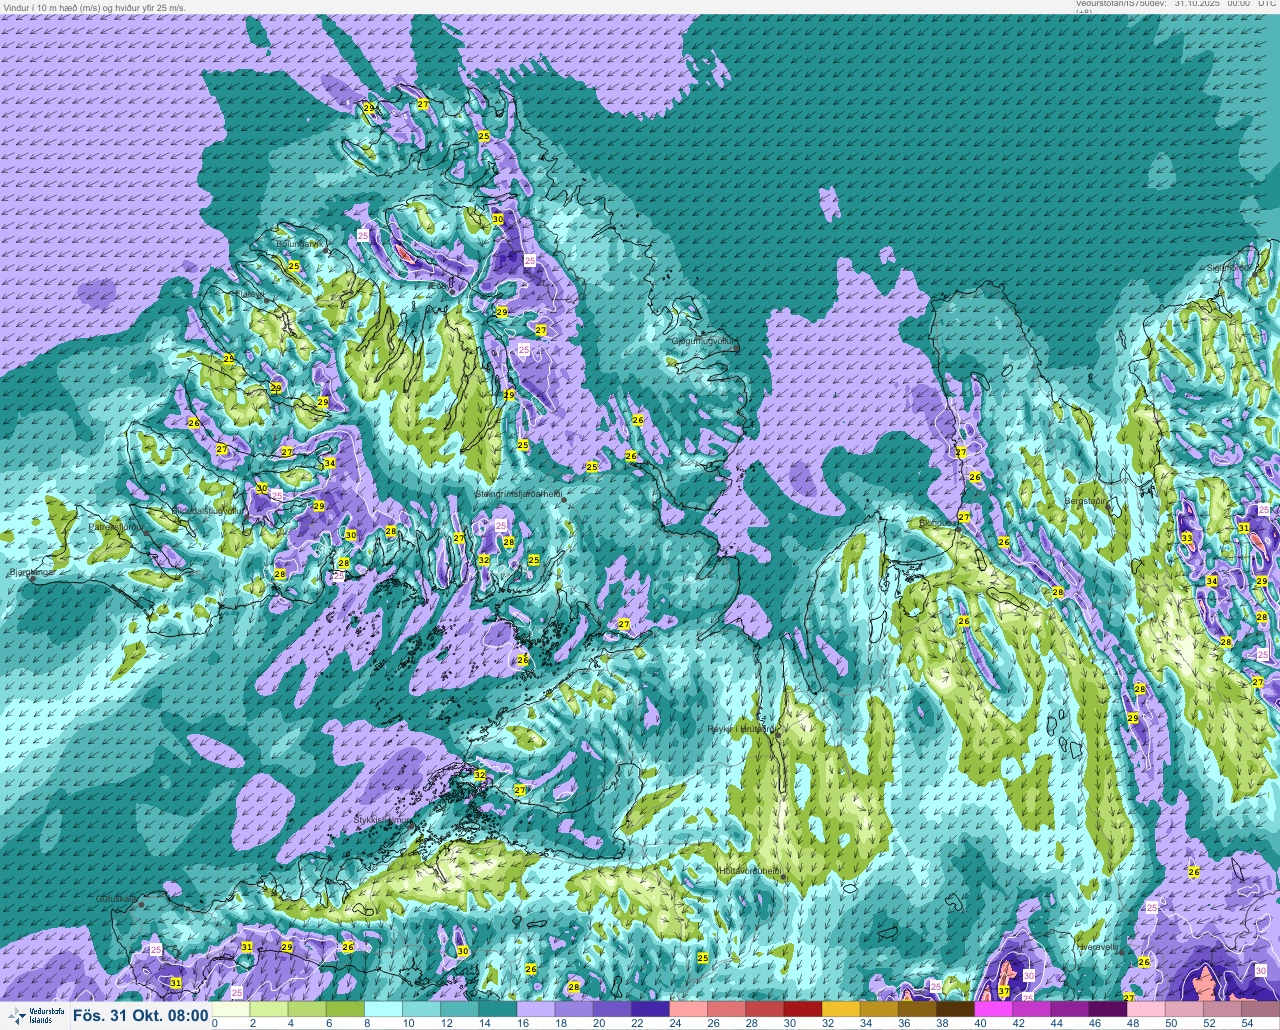This screenshot has width=1280, height=1030.
Task: Select the 46–48 m/s dark purple legend swatch
Action: (1110, 1010)
